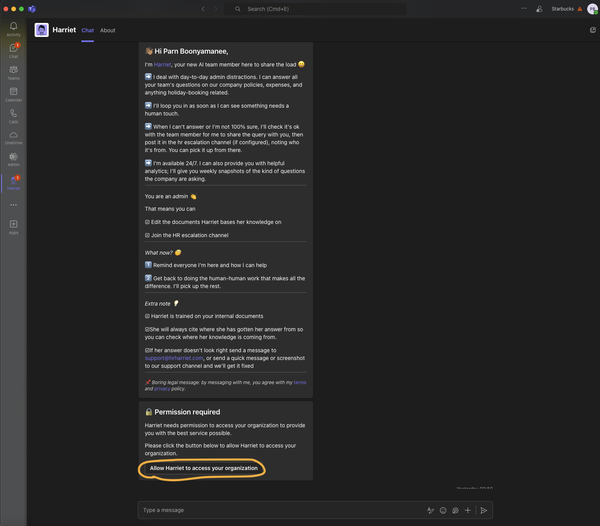Viewport: 600px width, 526px height.
Task: Select 'Join the HR escalation channel' line
Action: (x=190, y=235)
